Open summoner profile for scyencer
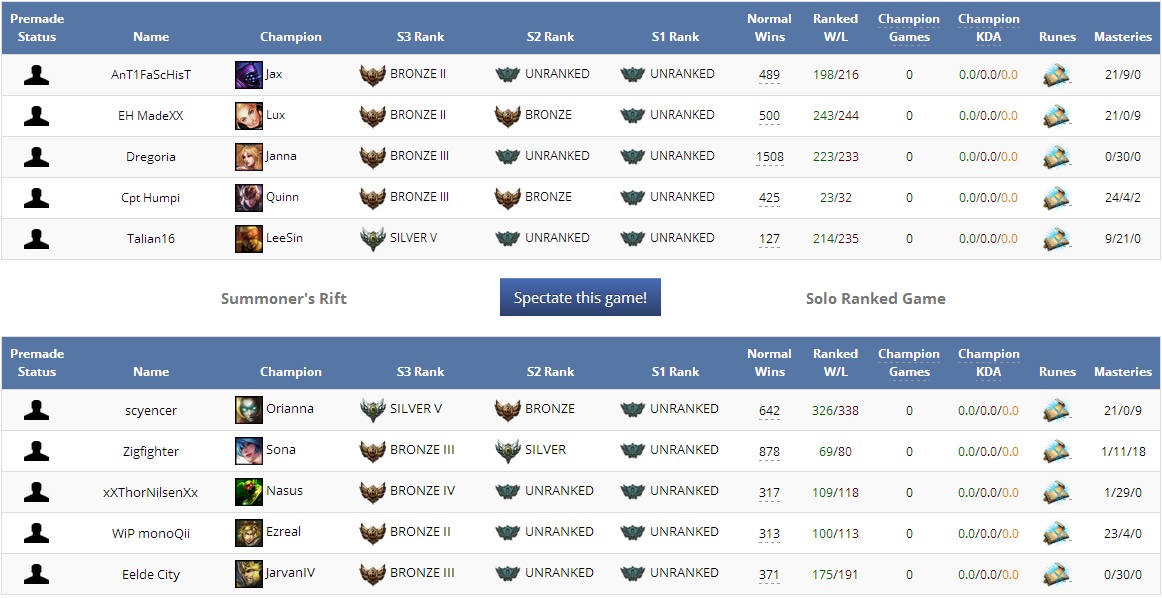Viewport: 1162px width, 598px height. coord(151,410)
